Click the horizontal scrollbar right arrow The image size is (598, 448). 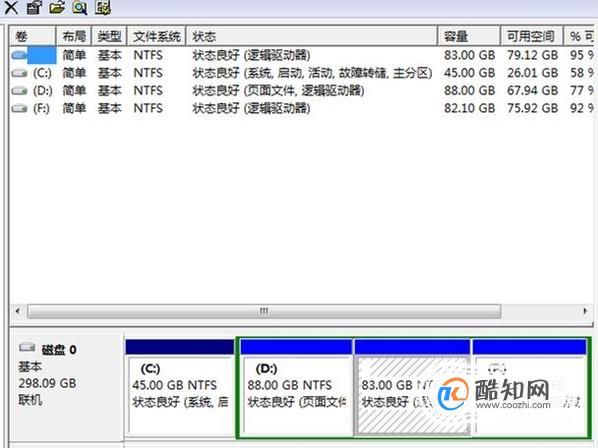click(x=585, y=311)
